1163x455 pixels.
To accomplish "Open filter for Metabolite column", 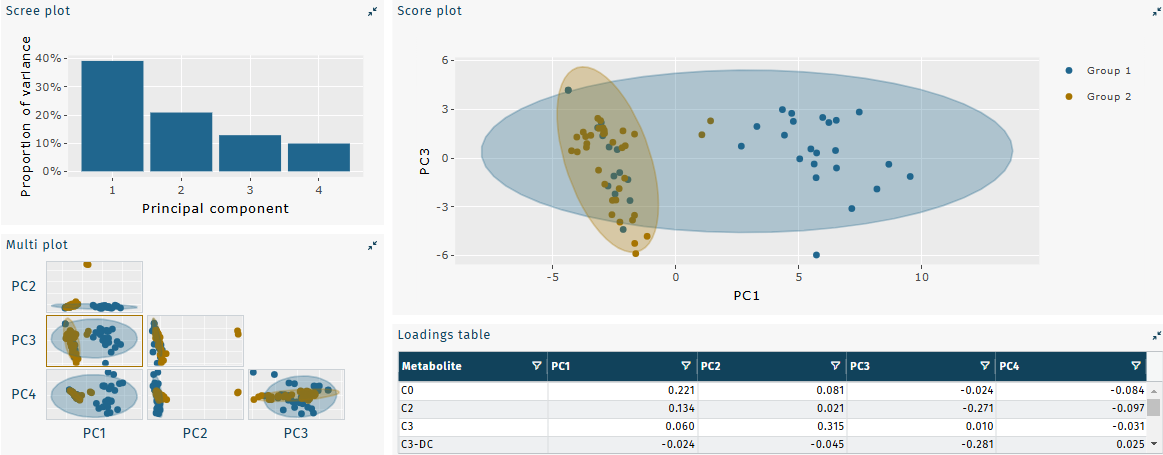I will point(537,366).
